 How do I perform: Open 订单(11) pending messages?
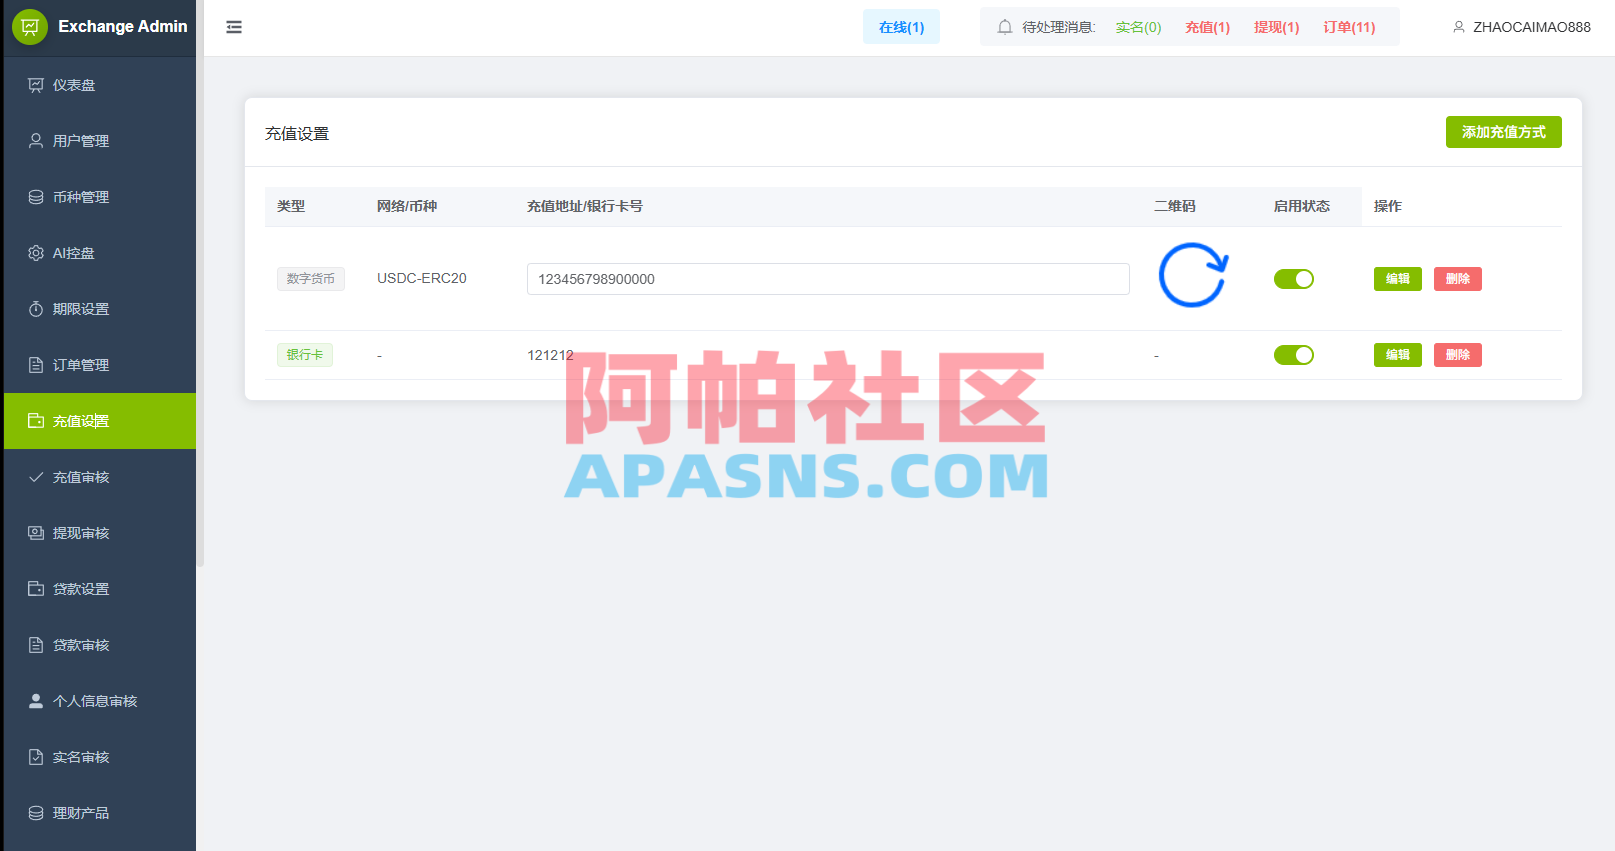click(1349, 27)
